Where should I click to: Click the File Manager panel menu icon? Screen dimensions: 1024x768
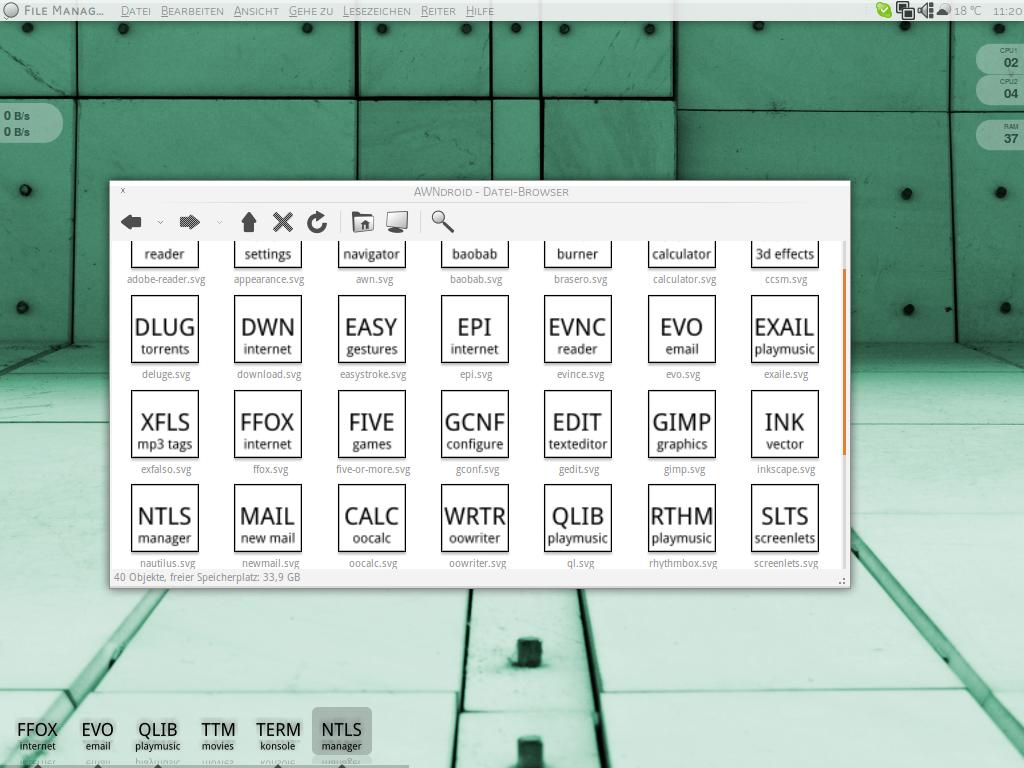pos(10,10)
